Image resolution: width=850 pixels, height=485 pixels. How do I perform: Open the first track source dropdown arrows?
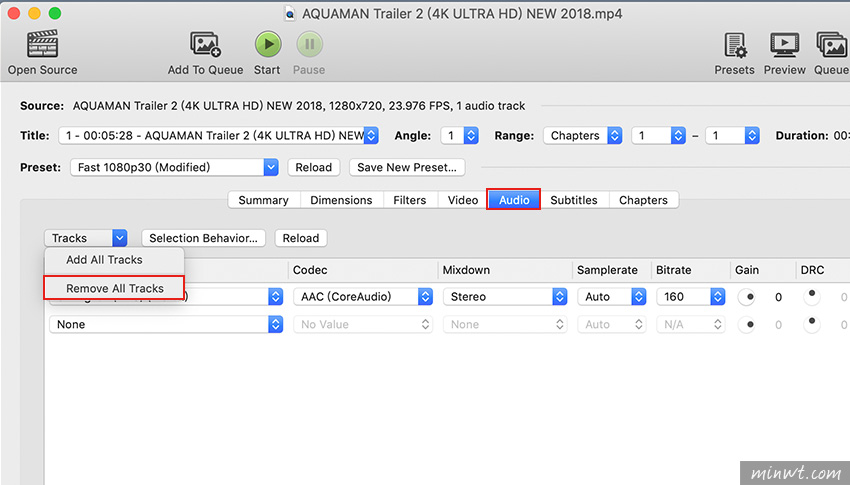tap(275, 296)
